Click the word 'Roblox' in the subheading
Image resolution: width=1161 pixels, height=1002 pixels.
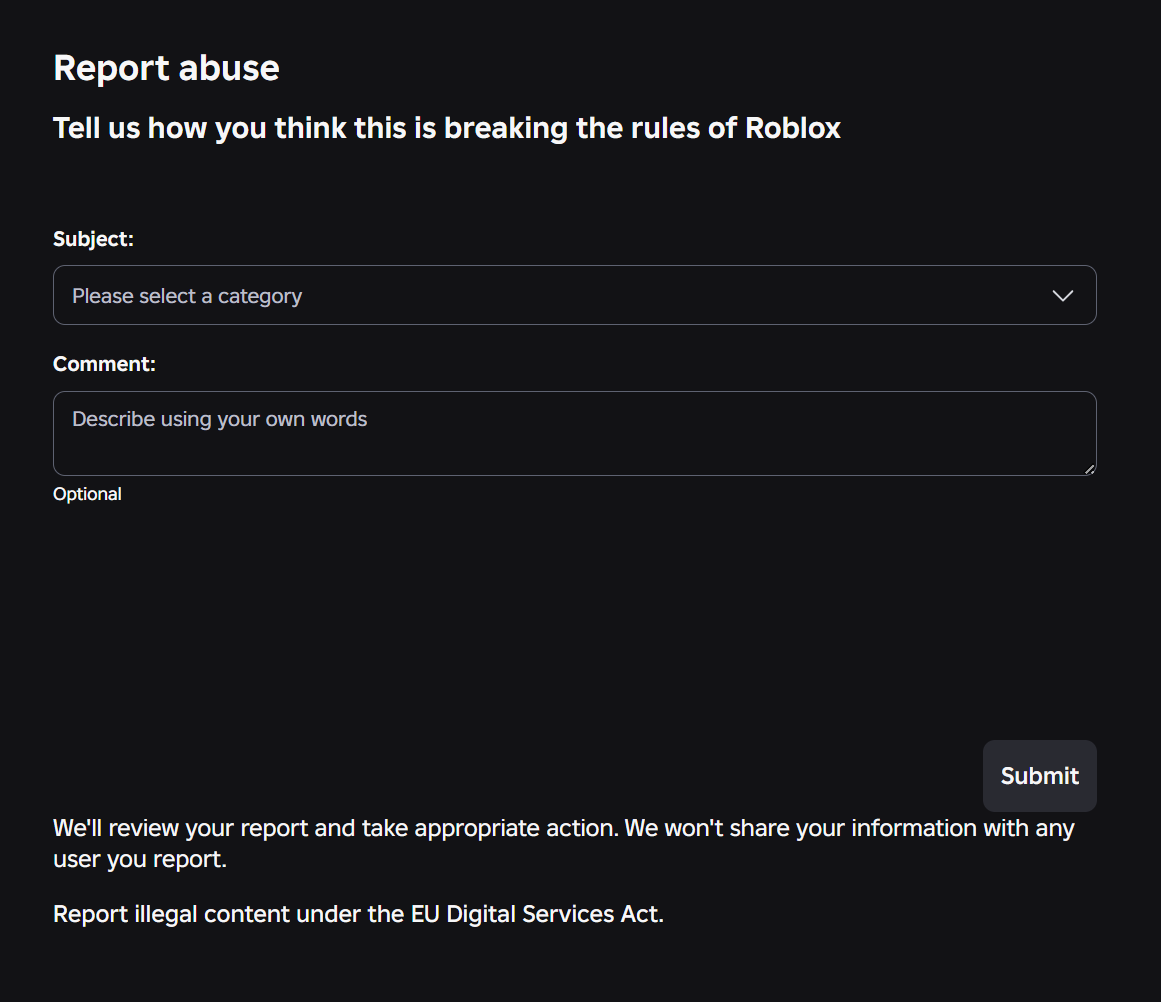pos(793,128)
